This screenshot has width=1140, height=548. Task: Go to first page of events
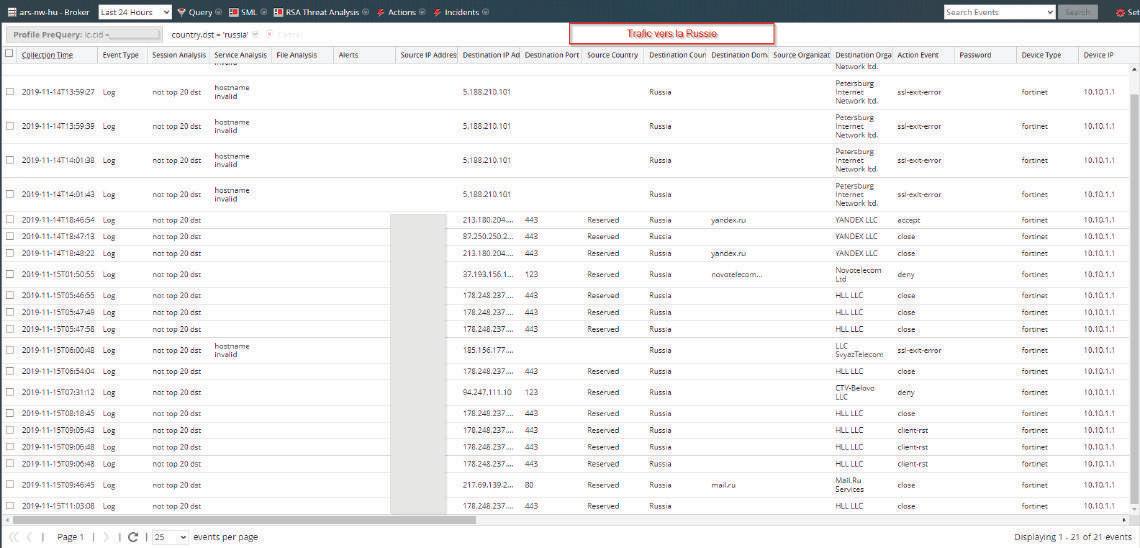point(13,537)
